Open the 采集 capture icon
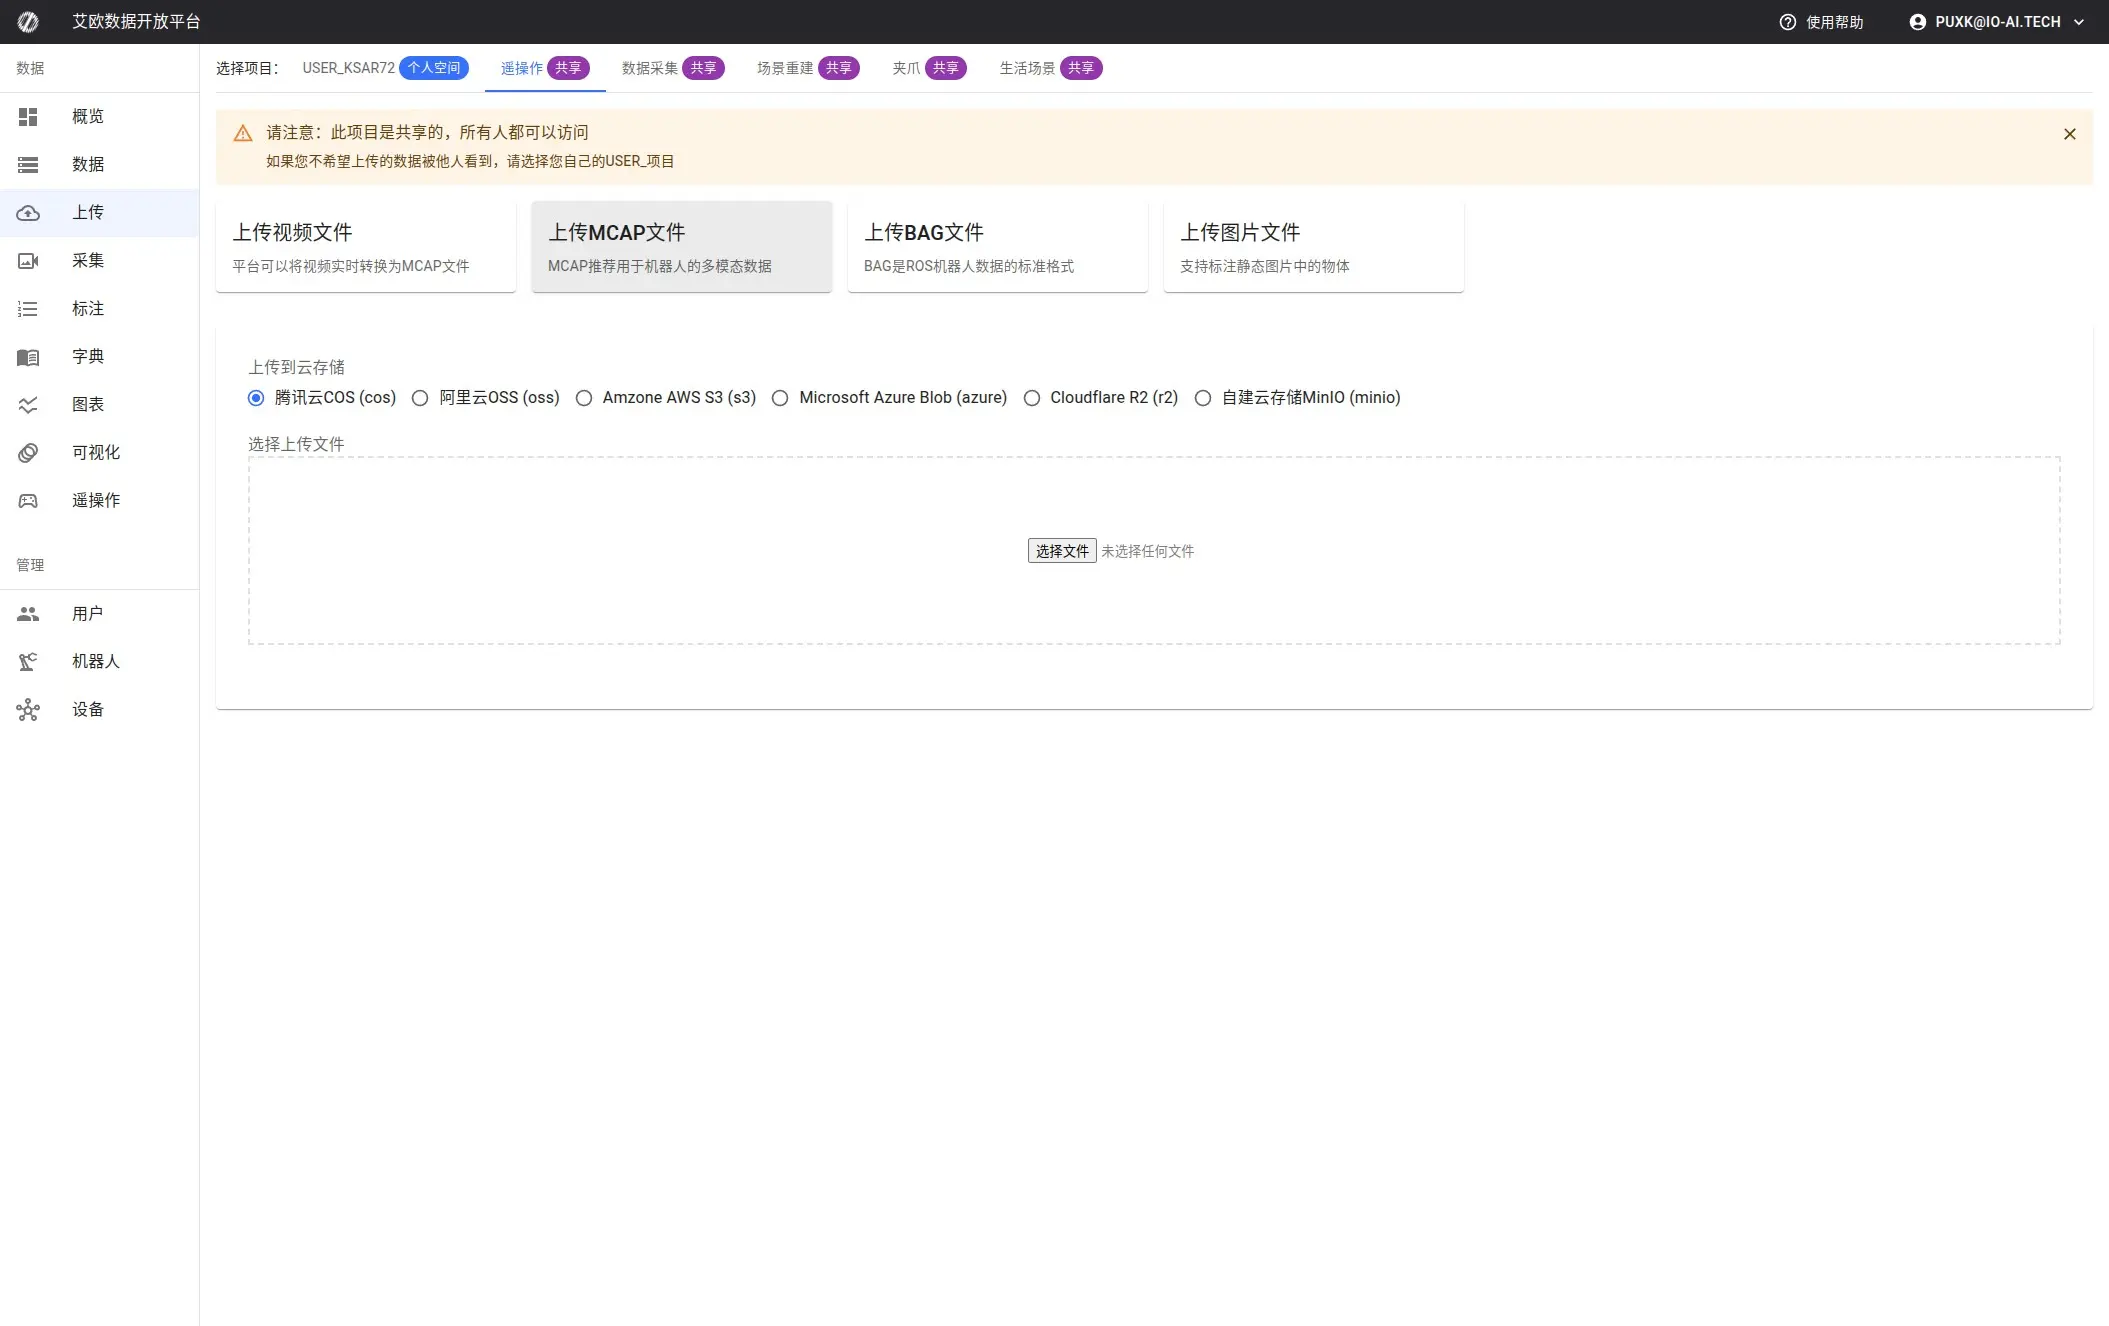 tap(28, 260)
